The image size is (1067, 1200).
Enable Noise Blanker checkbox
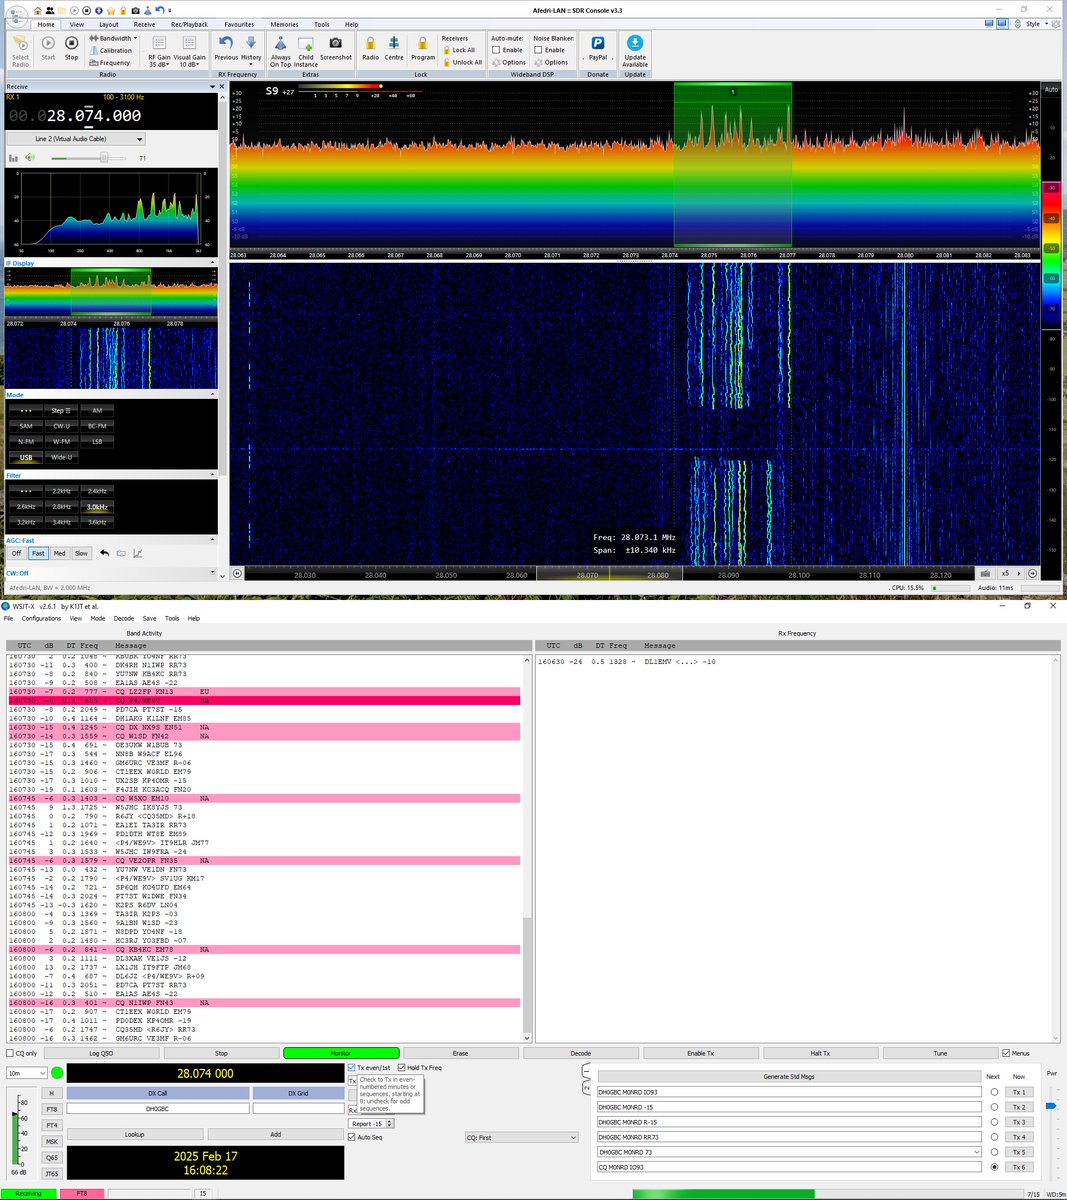point(538,50)
